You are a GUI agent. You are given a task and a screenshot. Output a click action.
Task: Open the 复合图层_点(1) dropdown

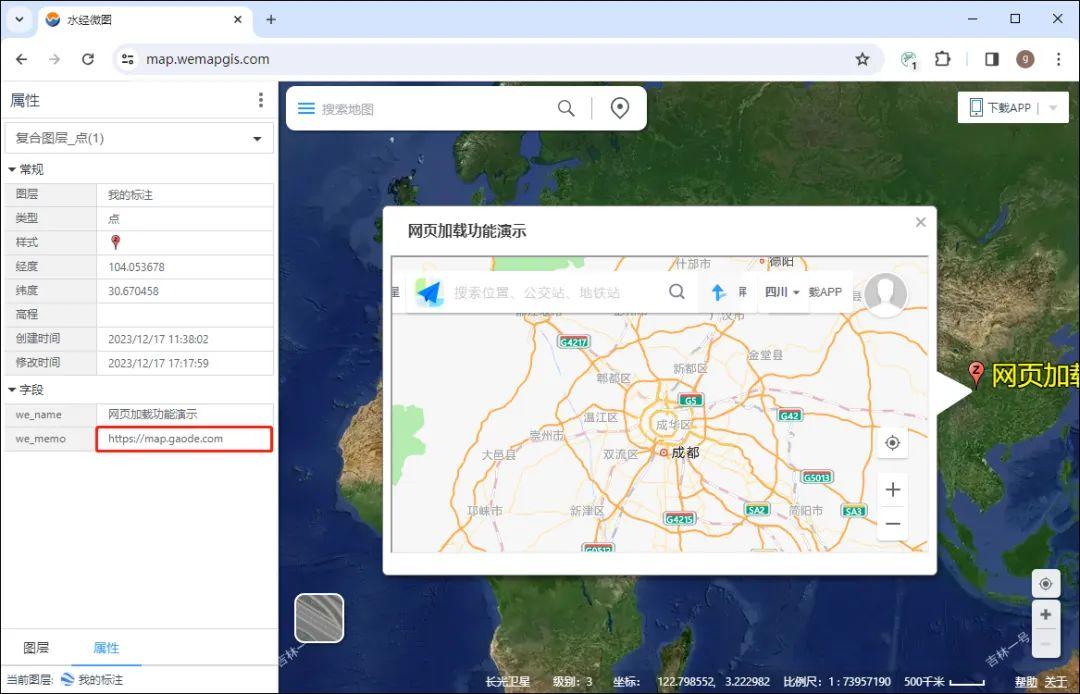tap(139, 138)
